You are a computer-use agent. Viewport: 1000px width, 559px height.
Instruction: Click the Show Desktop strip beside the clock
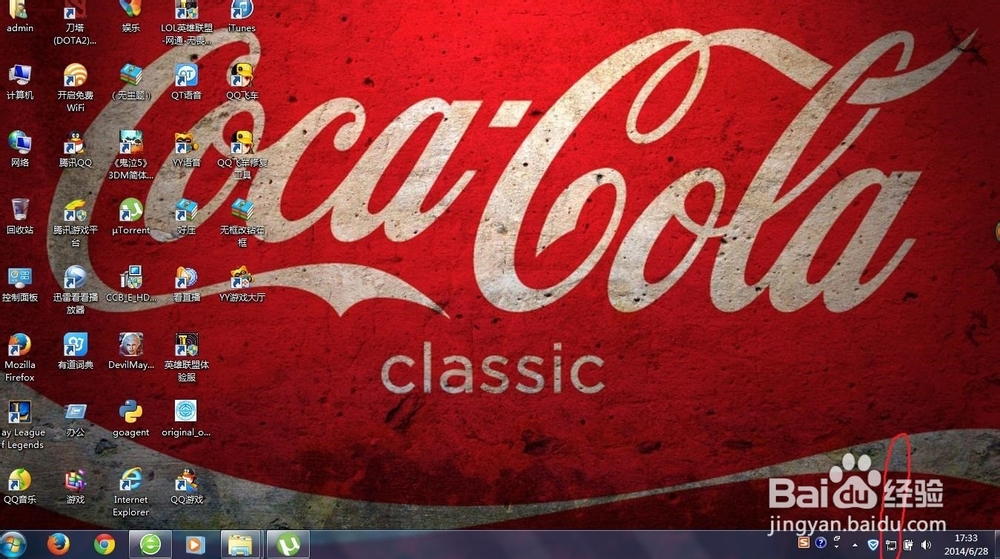tap(996, 545)
